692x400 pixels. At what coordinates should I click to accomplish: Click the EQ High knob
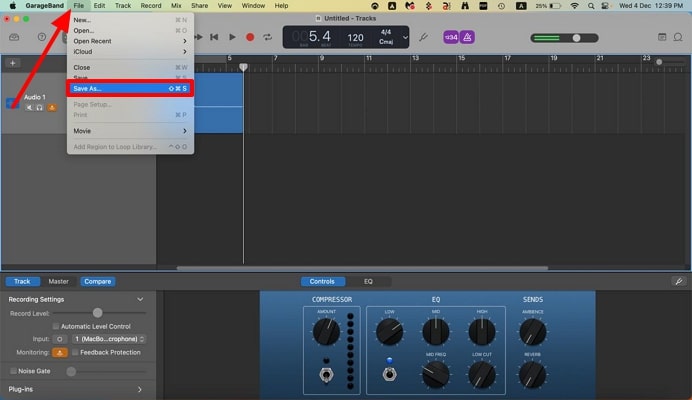tap(482, 332)
